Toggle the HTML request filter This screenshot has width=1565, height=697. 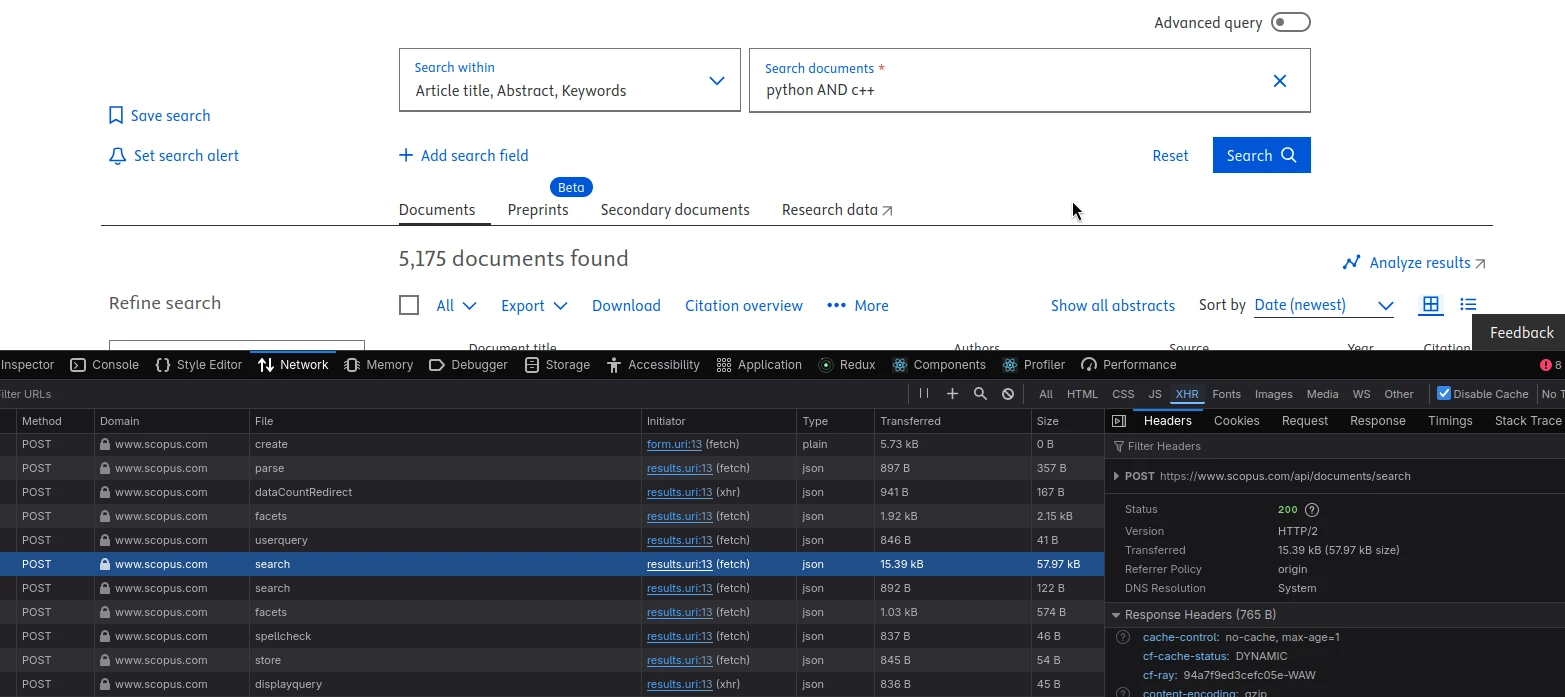point(1082,394)
